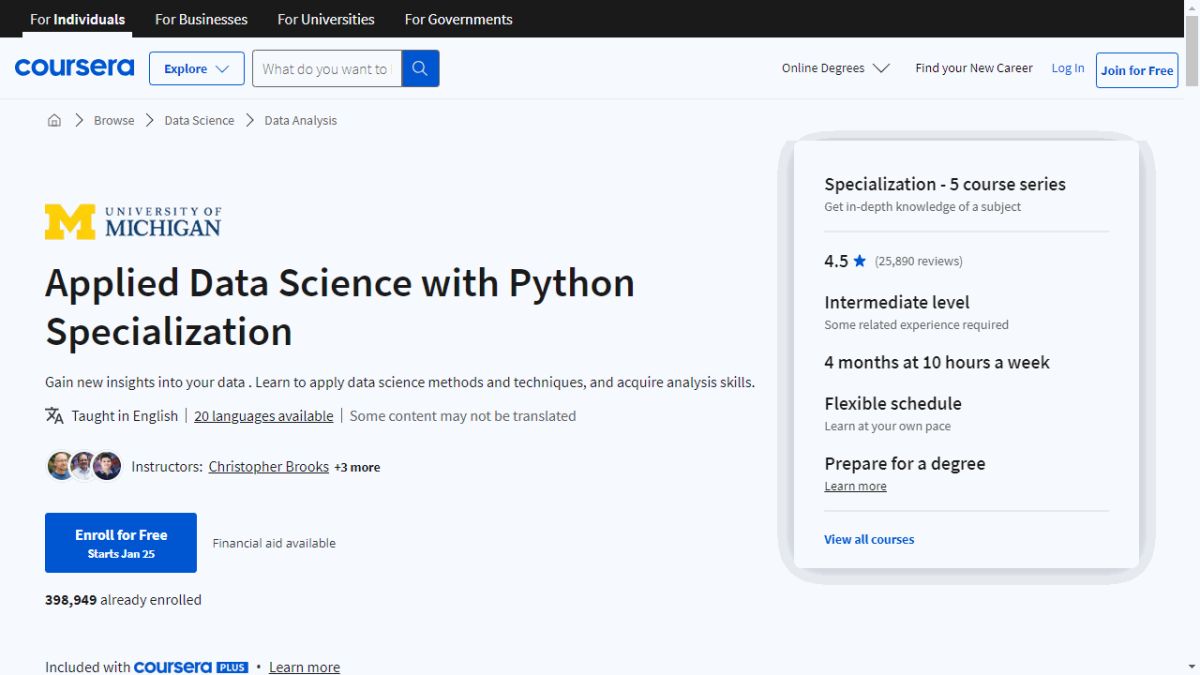Focus the What do you want search field

(x=325, y=69)
